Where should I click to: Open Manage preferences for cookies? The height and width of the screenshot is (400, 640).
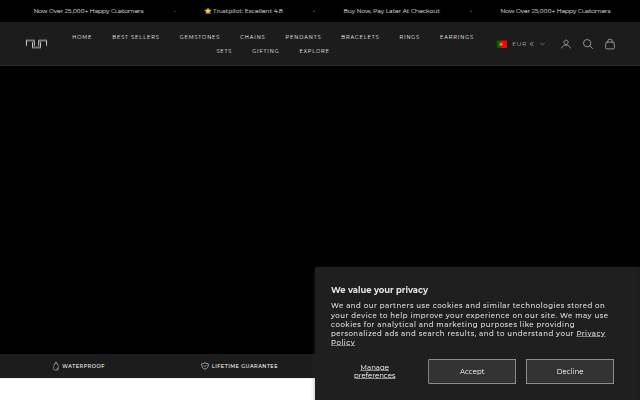pos(374,371)
